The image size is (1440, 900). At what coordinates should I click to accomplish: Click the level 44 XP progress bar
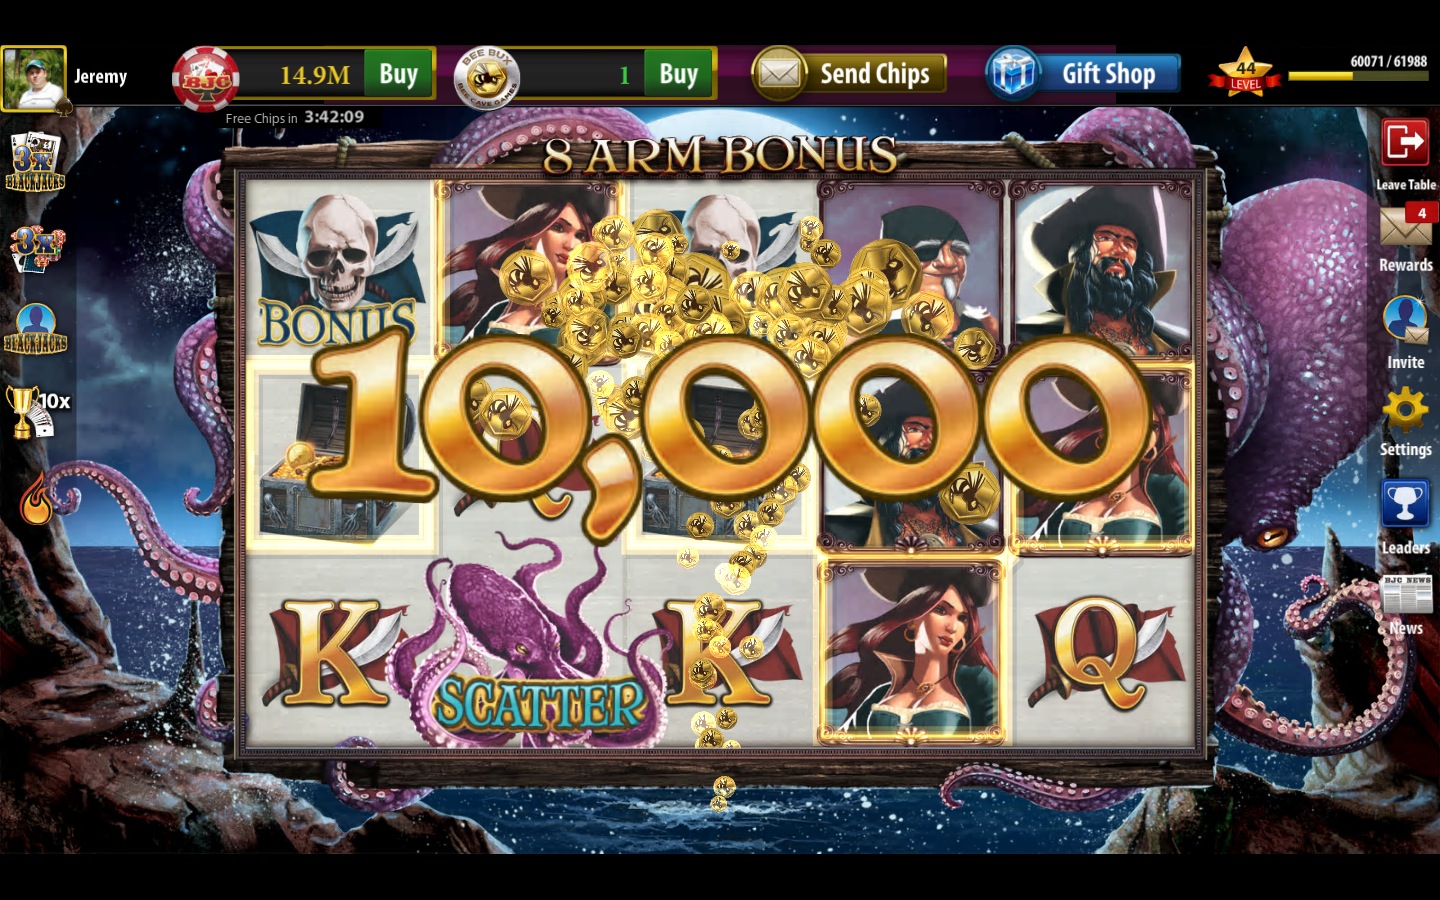point(1357,76)
